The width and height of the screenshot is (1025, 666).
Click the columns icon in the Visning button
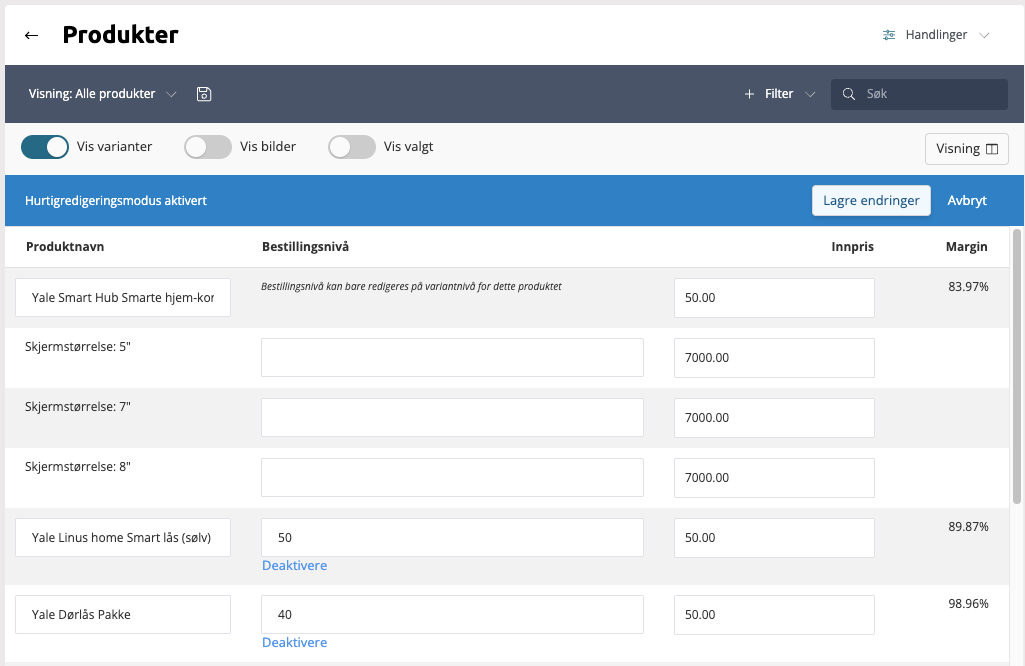[992, 149]
